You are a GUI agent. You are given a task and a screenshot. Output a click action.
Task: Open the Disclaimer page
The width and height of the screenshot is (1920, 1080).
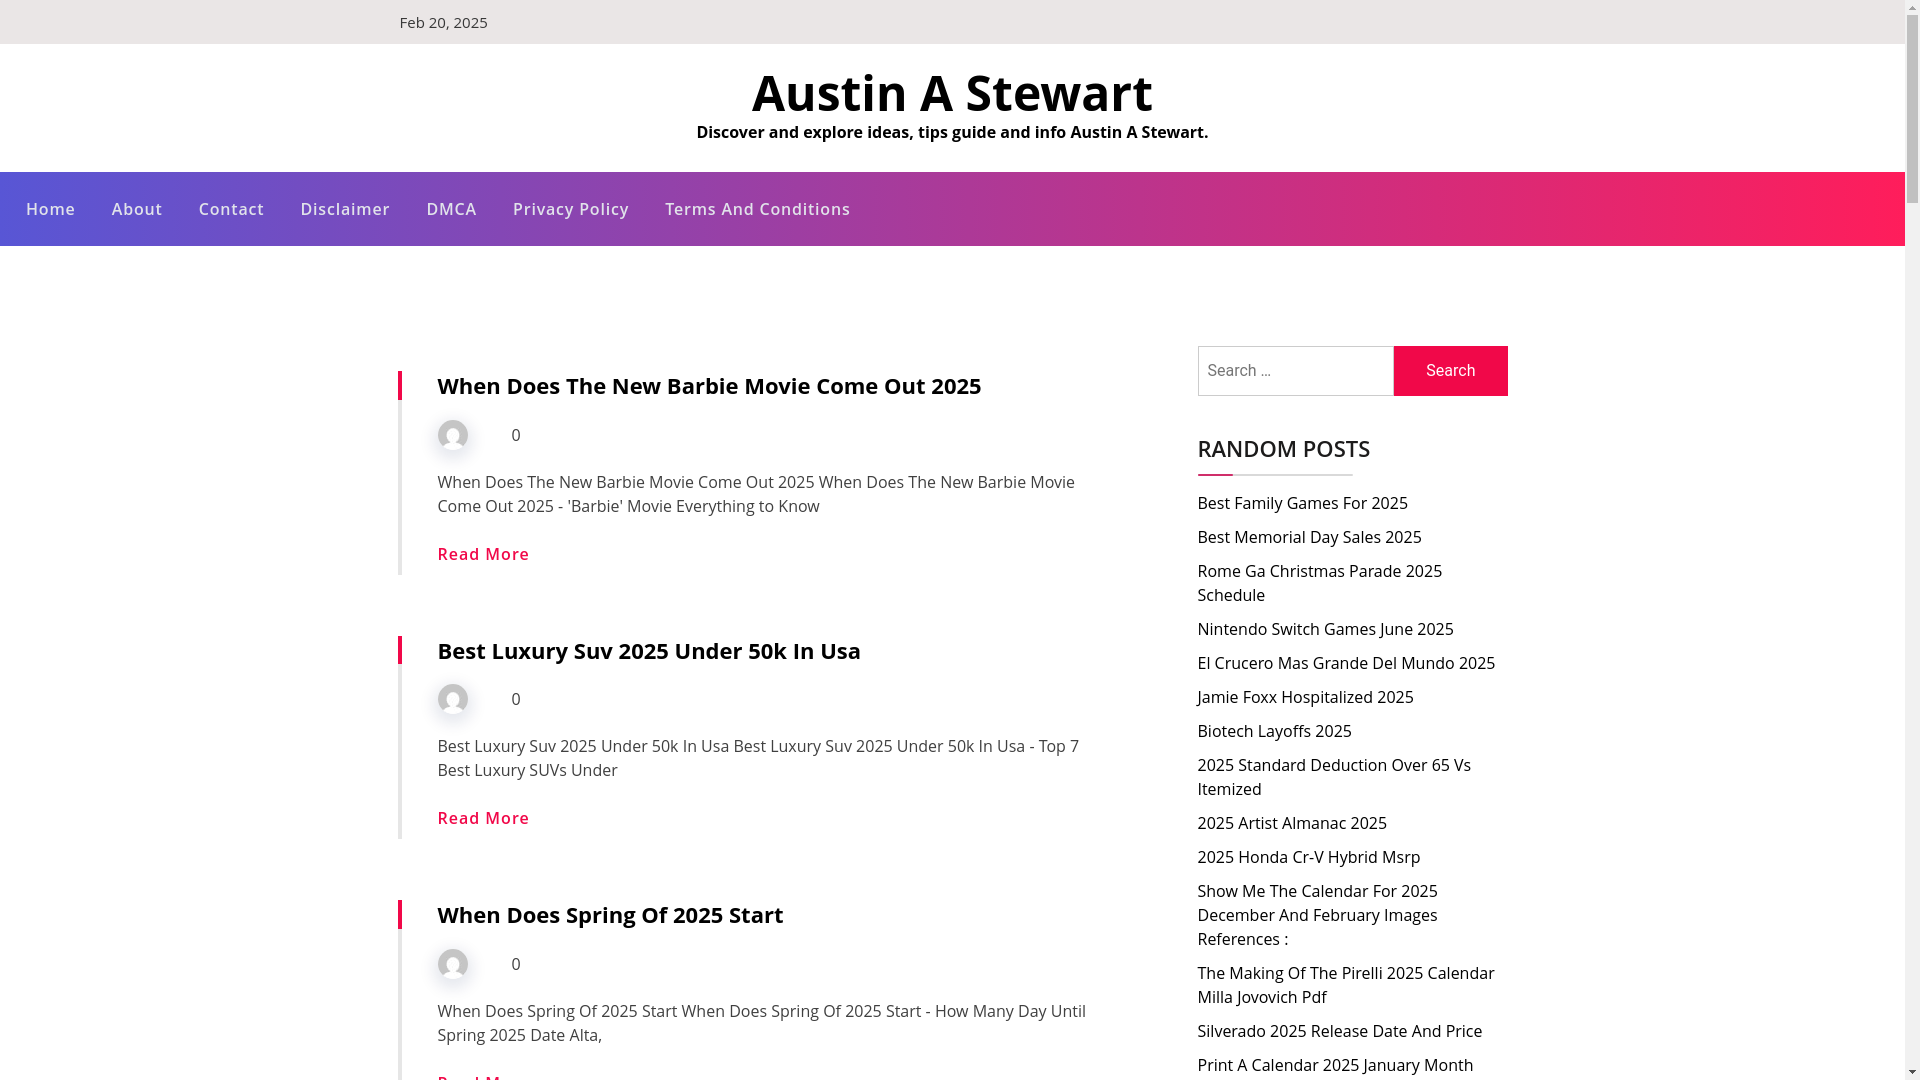point(345,209)
